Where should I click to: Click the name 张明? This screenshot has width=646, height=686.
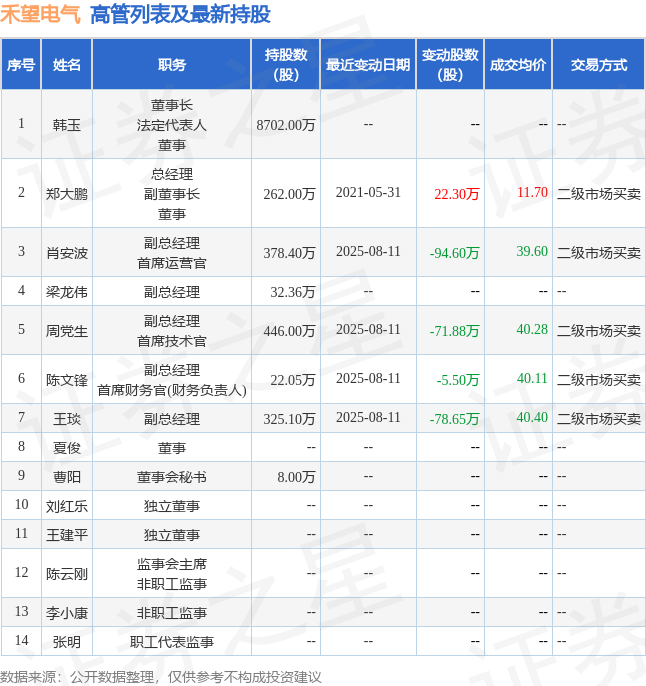(66, 642)
